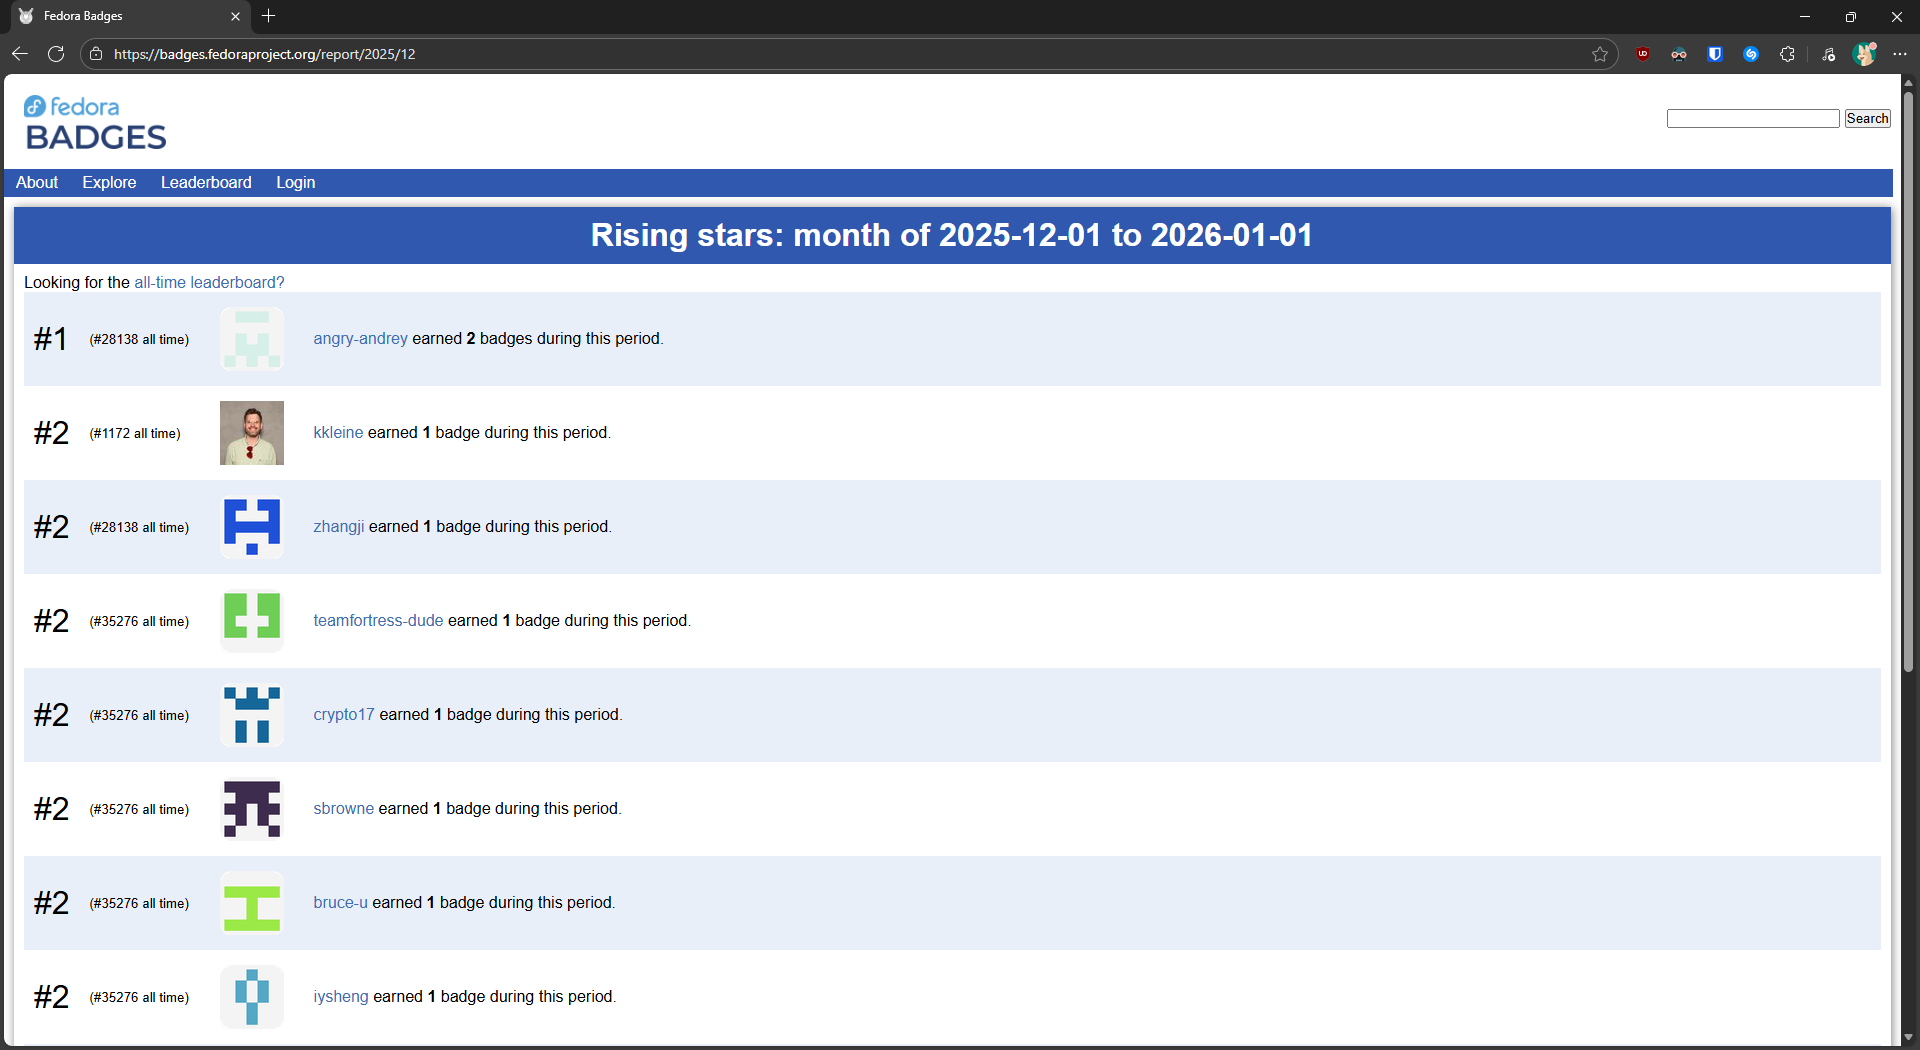Reload the page with the refresh icon
The width and height of the screenshot is (1920, 1050).
(56, 54)
